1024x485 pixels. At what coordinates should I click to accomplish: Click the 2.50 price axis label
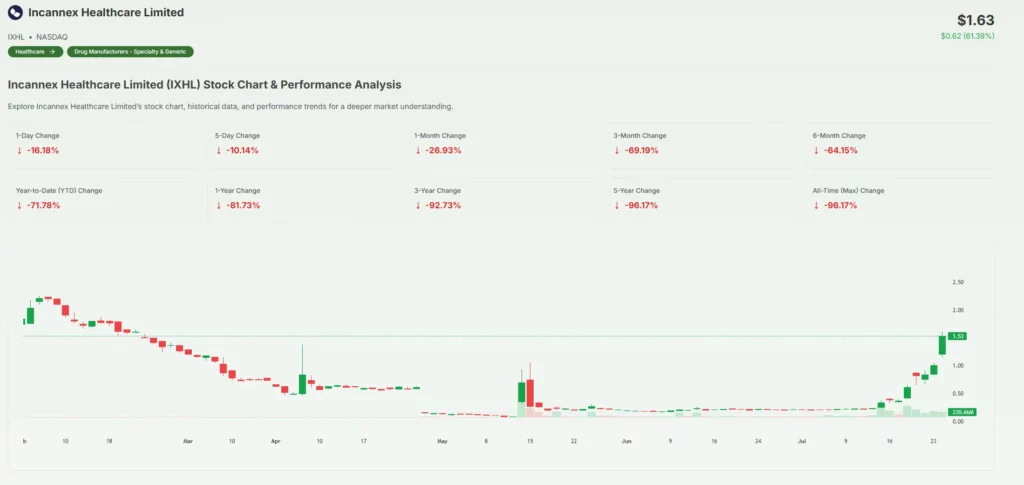tap(959, 282)
